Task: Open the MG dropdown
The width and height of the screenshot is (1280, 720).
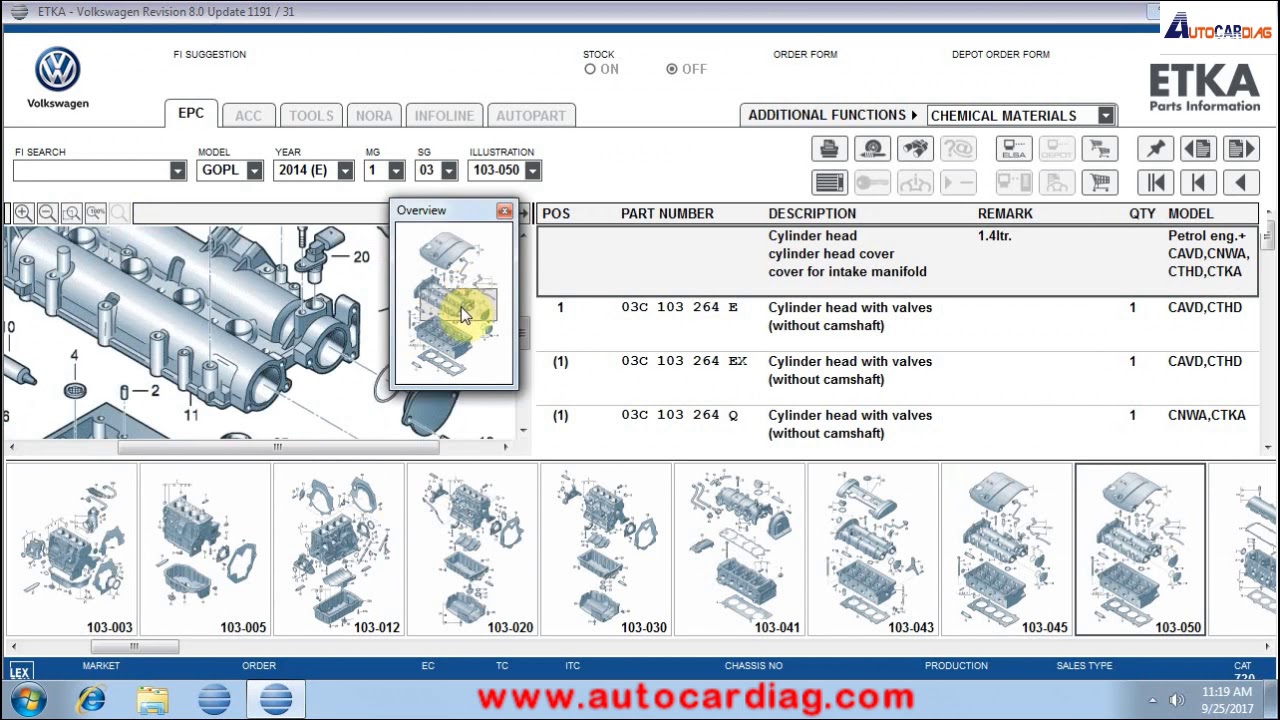Action: pyautogui.click(x=396, y=171)
